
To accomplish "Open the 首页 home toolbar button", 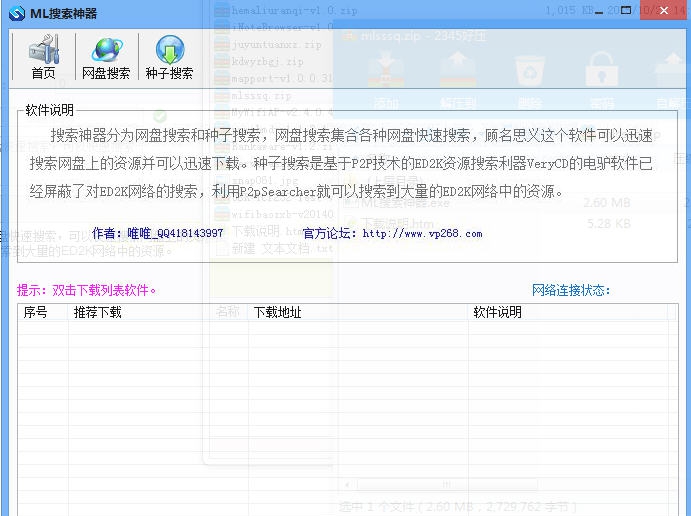I will [x=43, y=56].
